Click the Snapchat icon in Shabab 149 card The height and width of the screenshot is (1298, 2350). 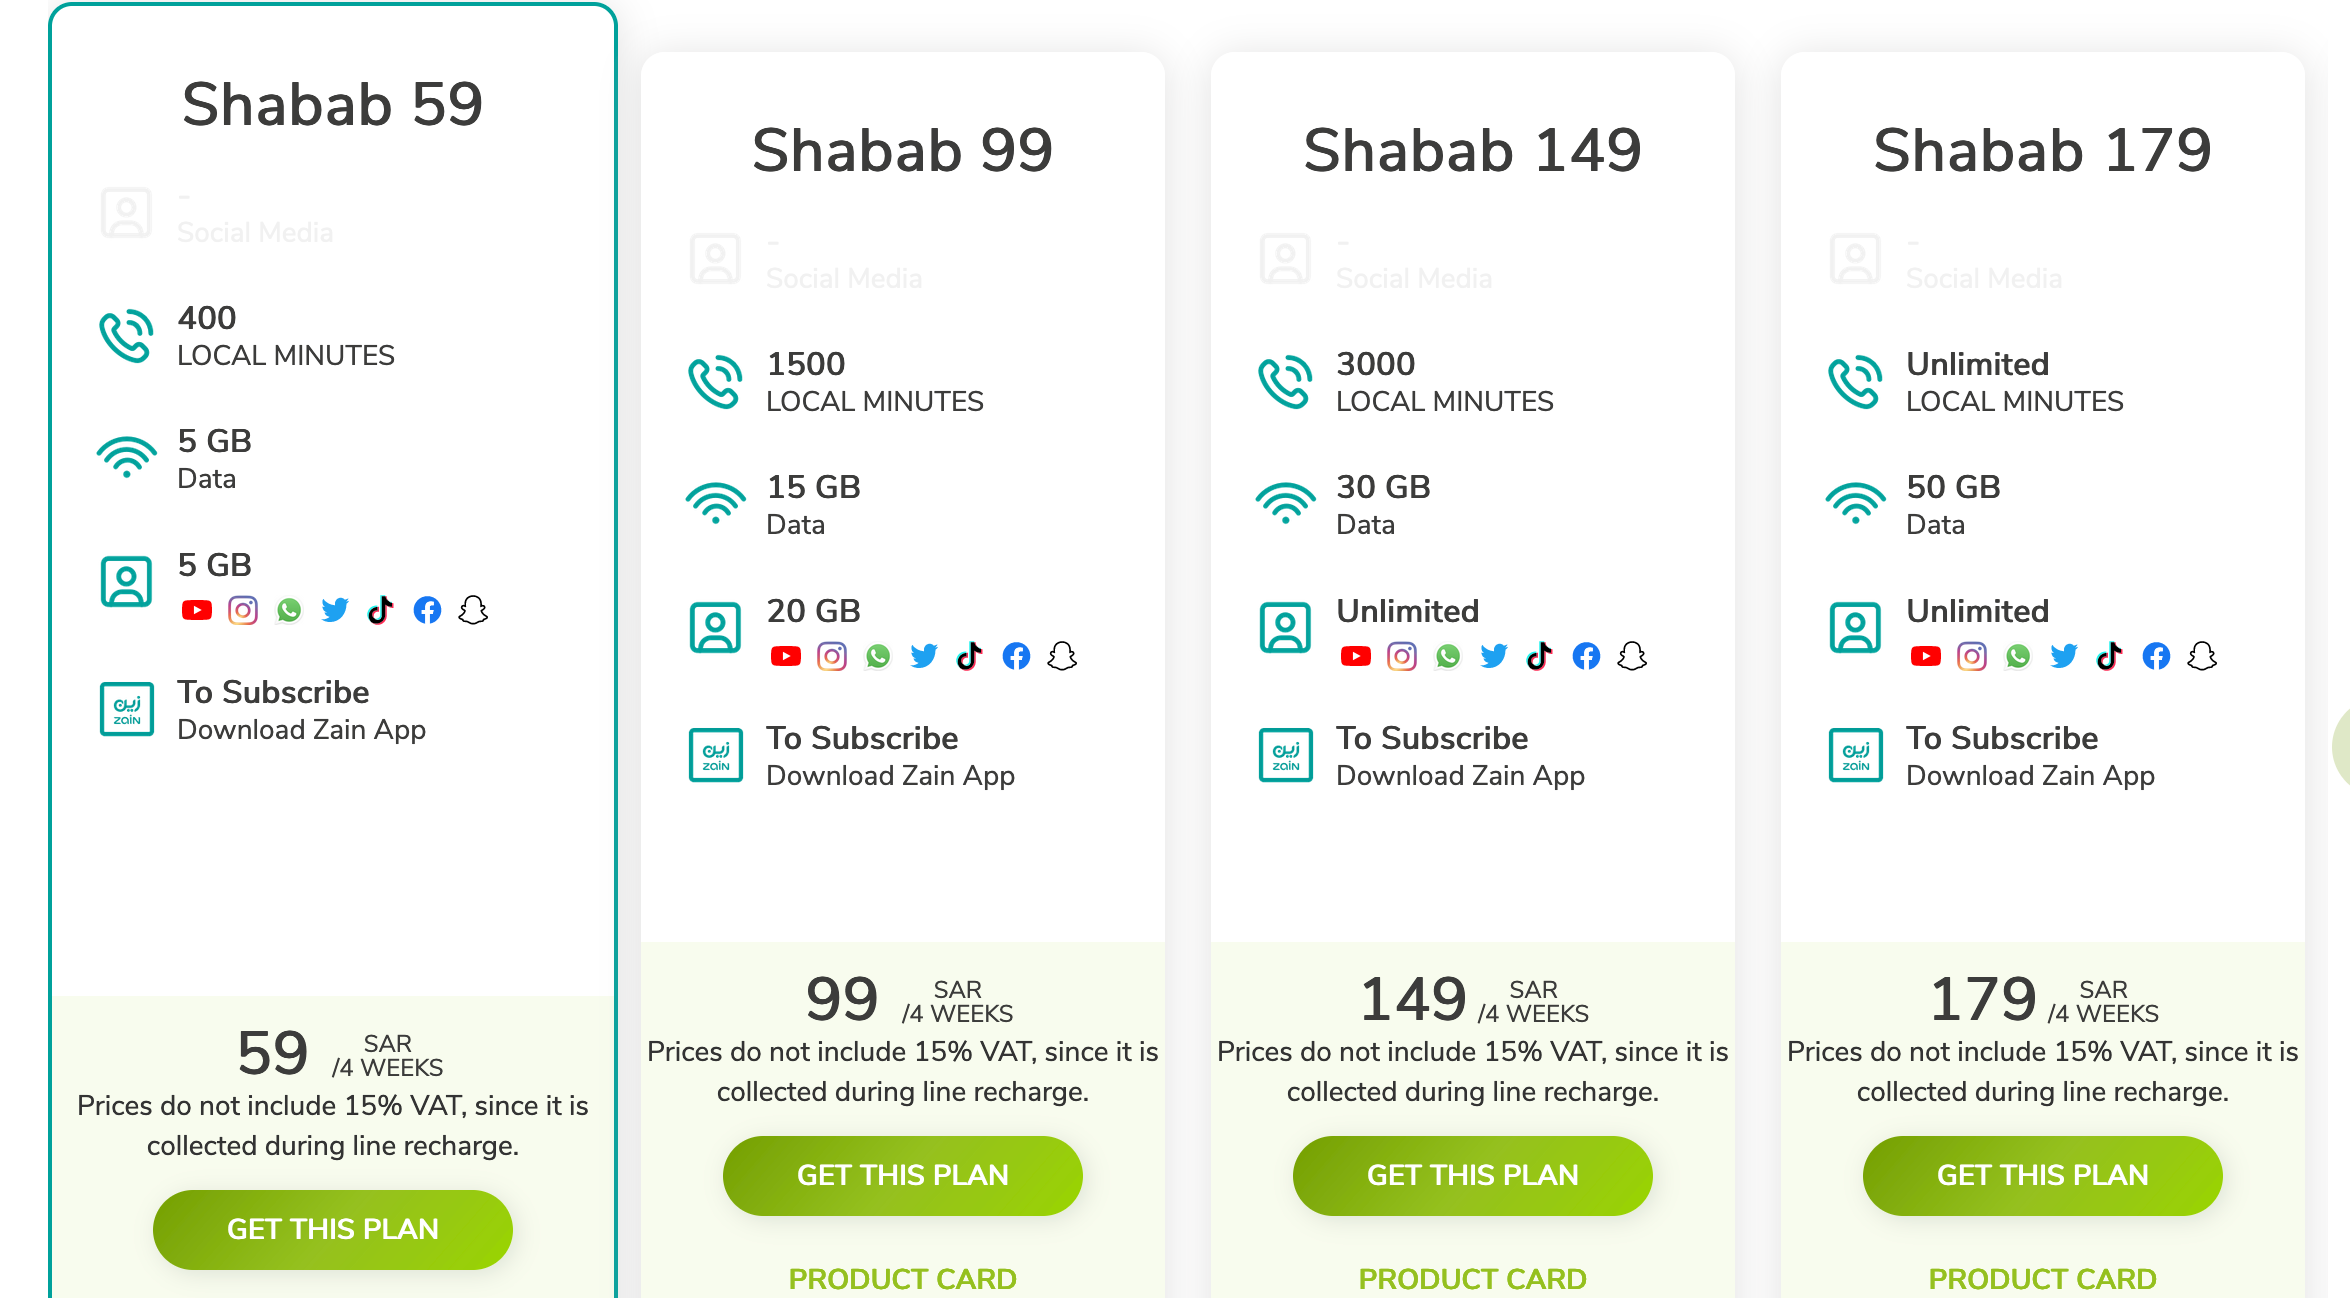[1632, 656]
